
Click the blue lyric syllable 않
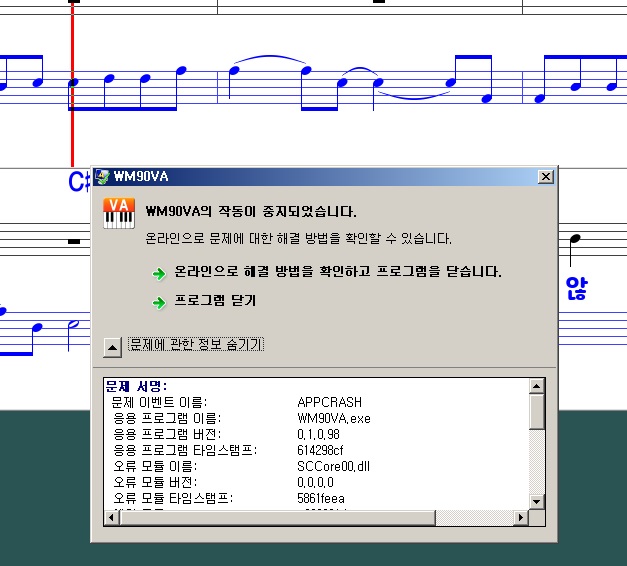[x=576, y=288]
